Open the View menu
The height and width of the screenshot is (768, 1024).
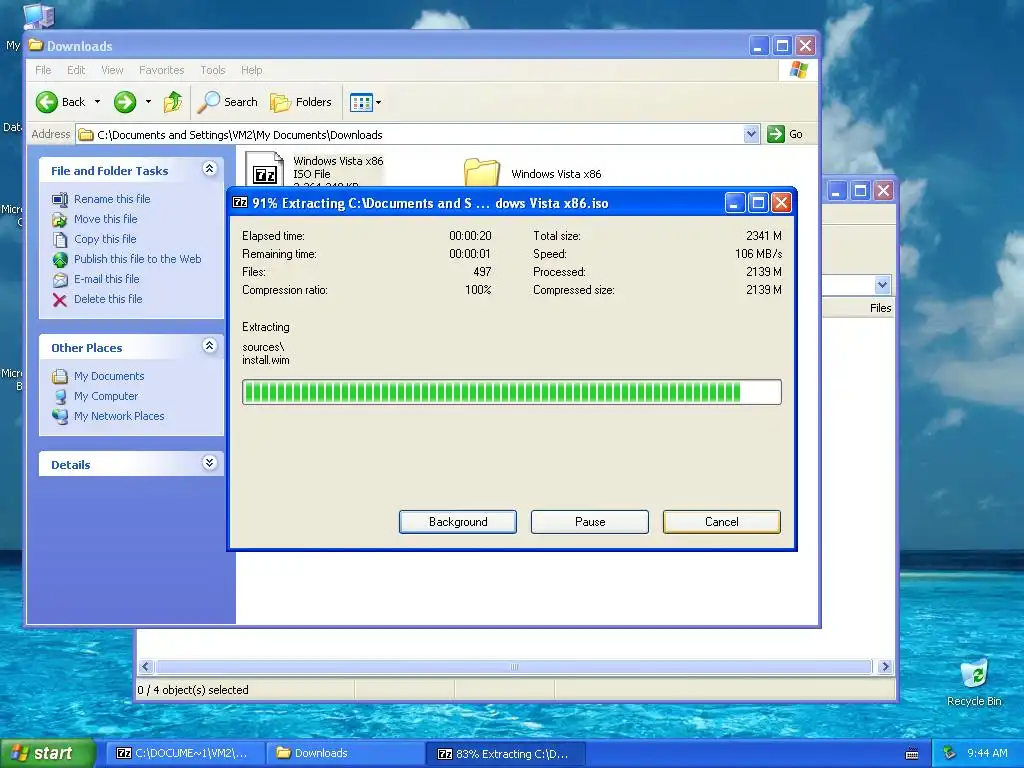(112, 70)
